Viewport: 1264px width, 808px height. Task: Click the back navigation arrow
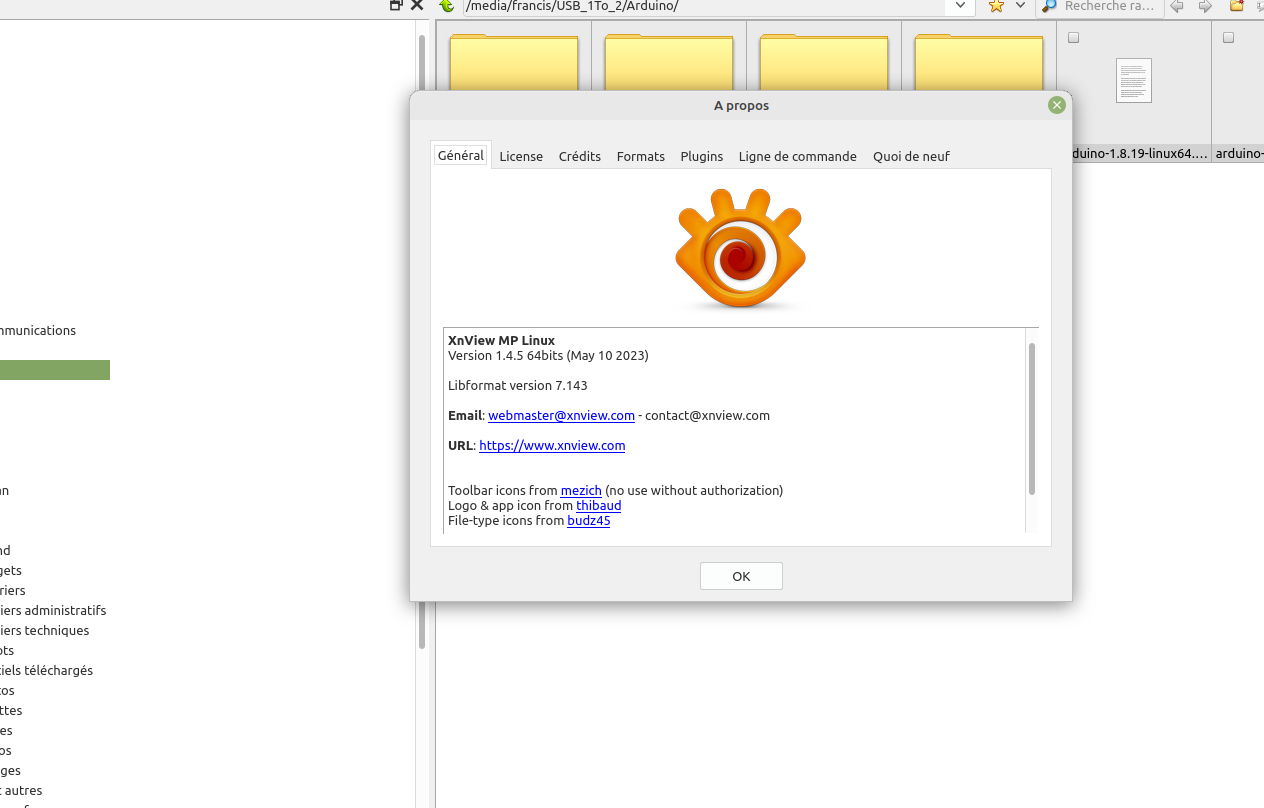pos(1177,6)
